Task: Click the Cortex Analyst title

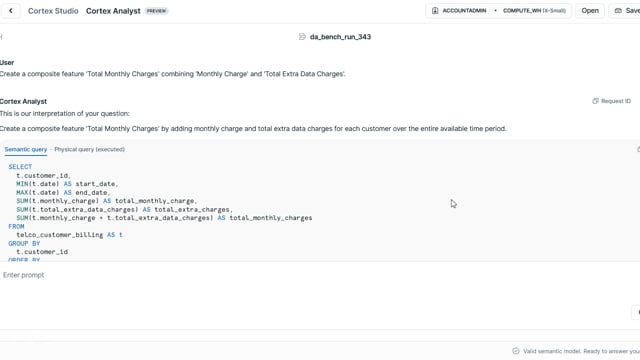Action: coord(113,11)
